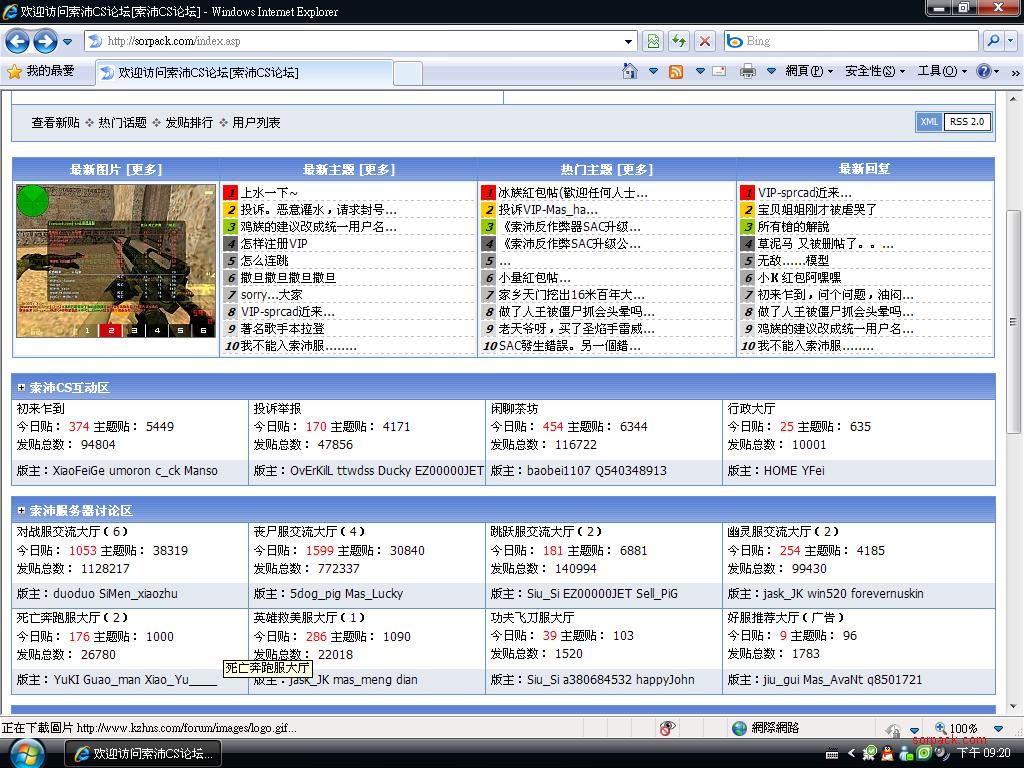Click the Bing search magnifier button
Viewport: 1024px width, 768px height.
pyautogui.click(x=992, y=41)
